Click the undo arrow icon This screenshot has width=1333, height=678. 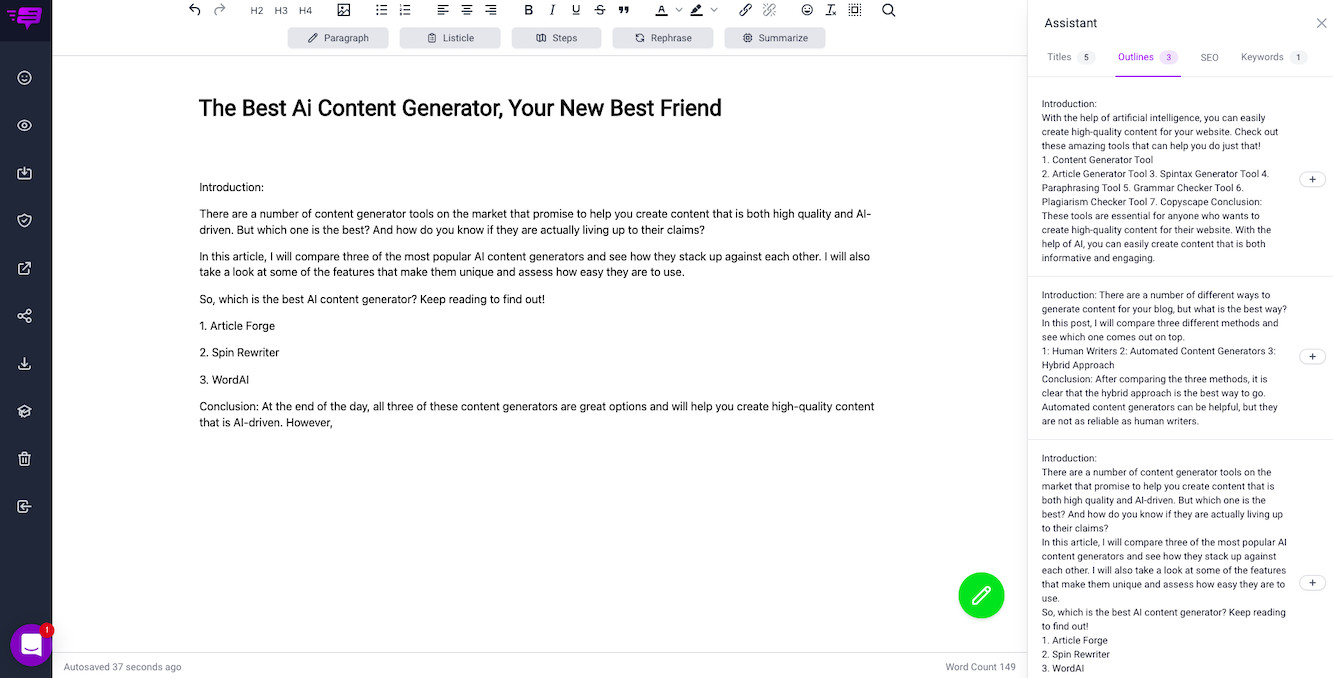[x=195, y=10]
